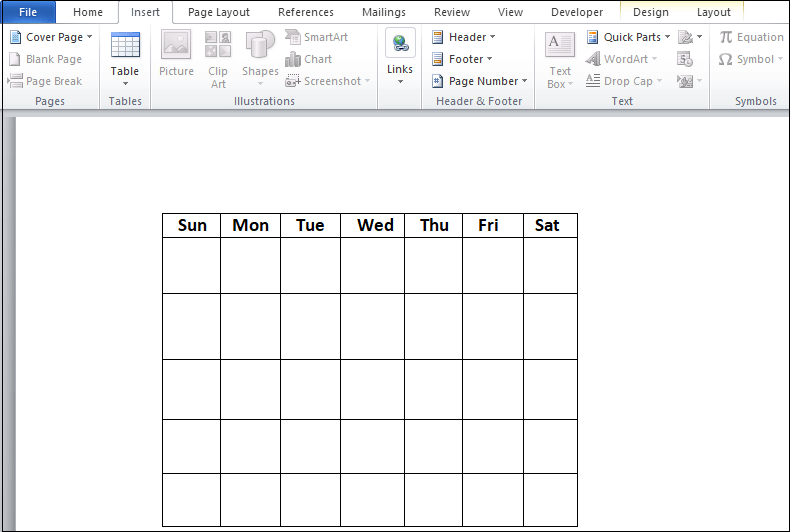Insert a Chart
The height and width of the screenshot is (532, 790).
pyautogui.click(x=308, y=59)
